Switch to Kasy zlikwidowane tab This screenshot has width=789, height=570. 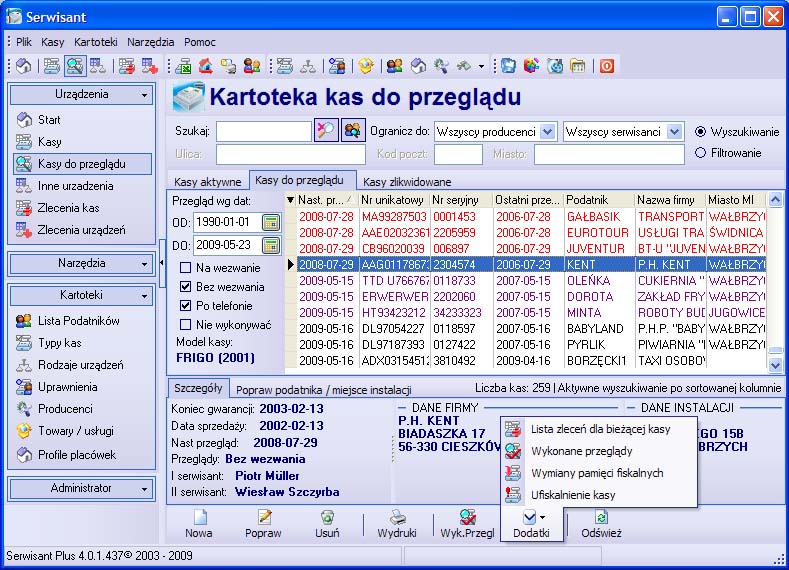[x=406, y=182]
